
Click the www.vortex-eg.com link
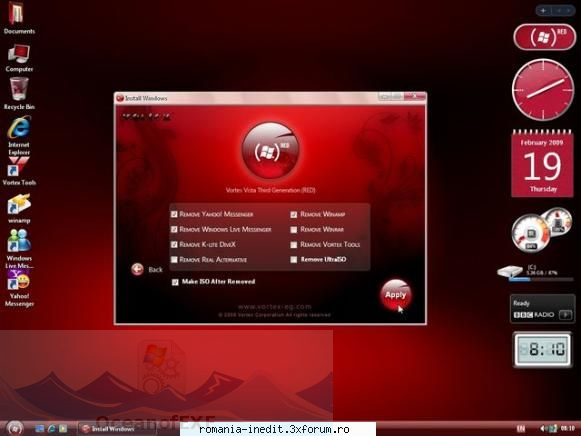coord(275,307)
